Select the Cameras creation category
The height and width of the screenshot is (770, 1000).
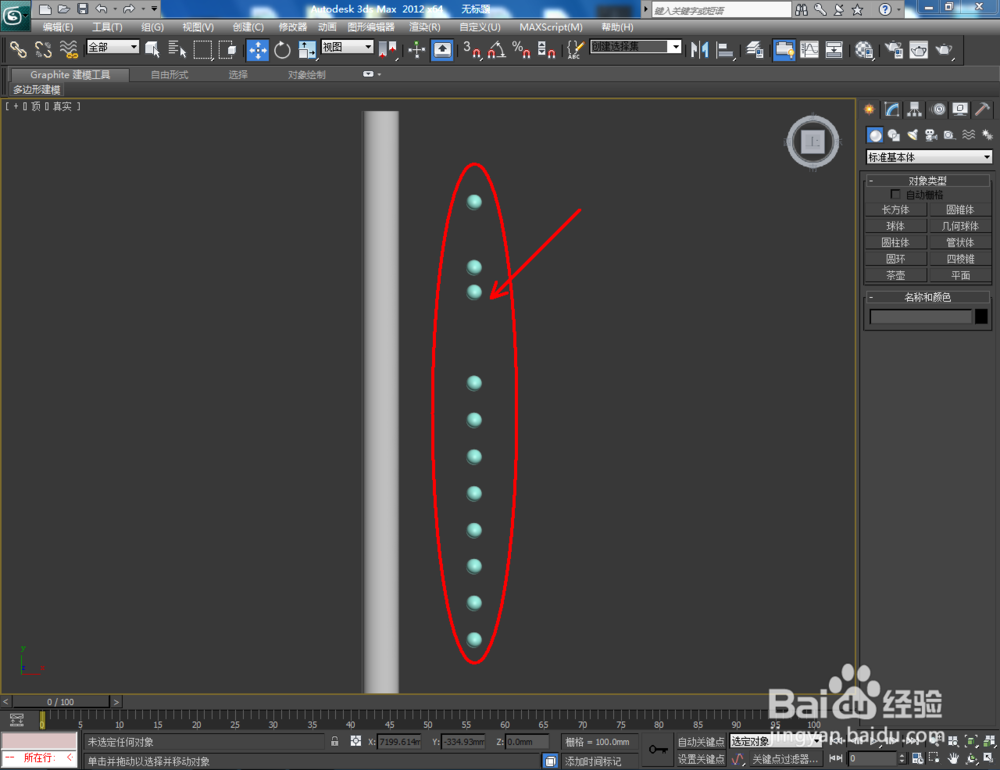click(931, 135)
